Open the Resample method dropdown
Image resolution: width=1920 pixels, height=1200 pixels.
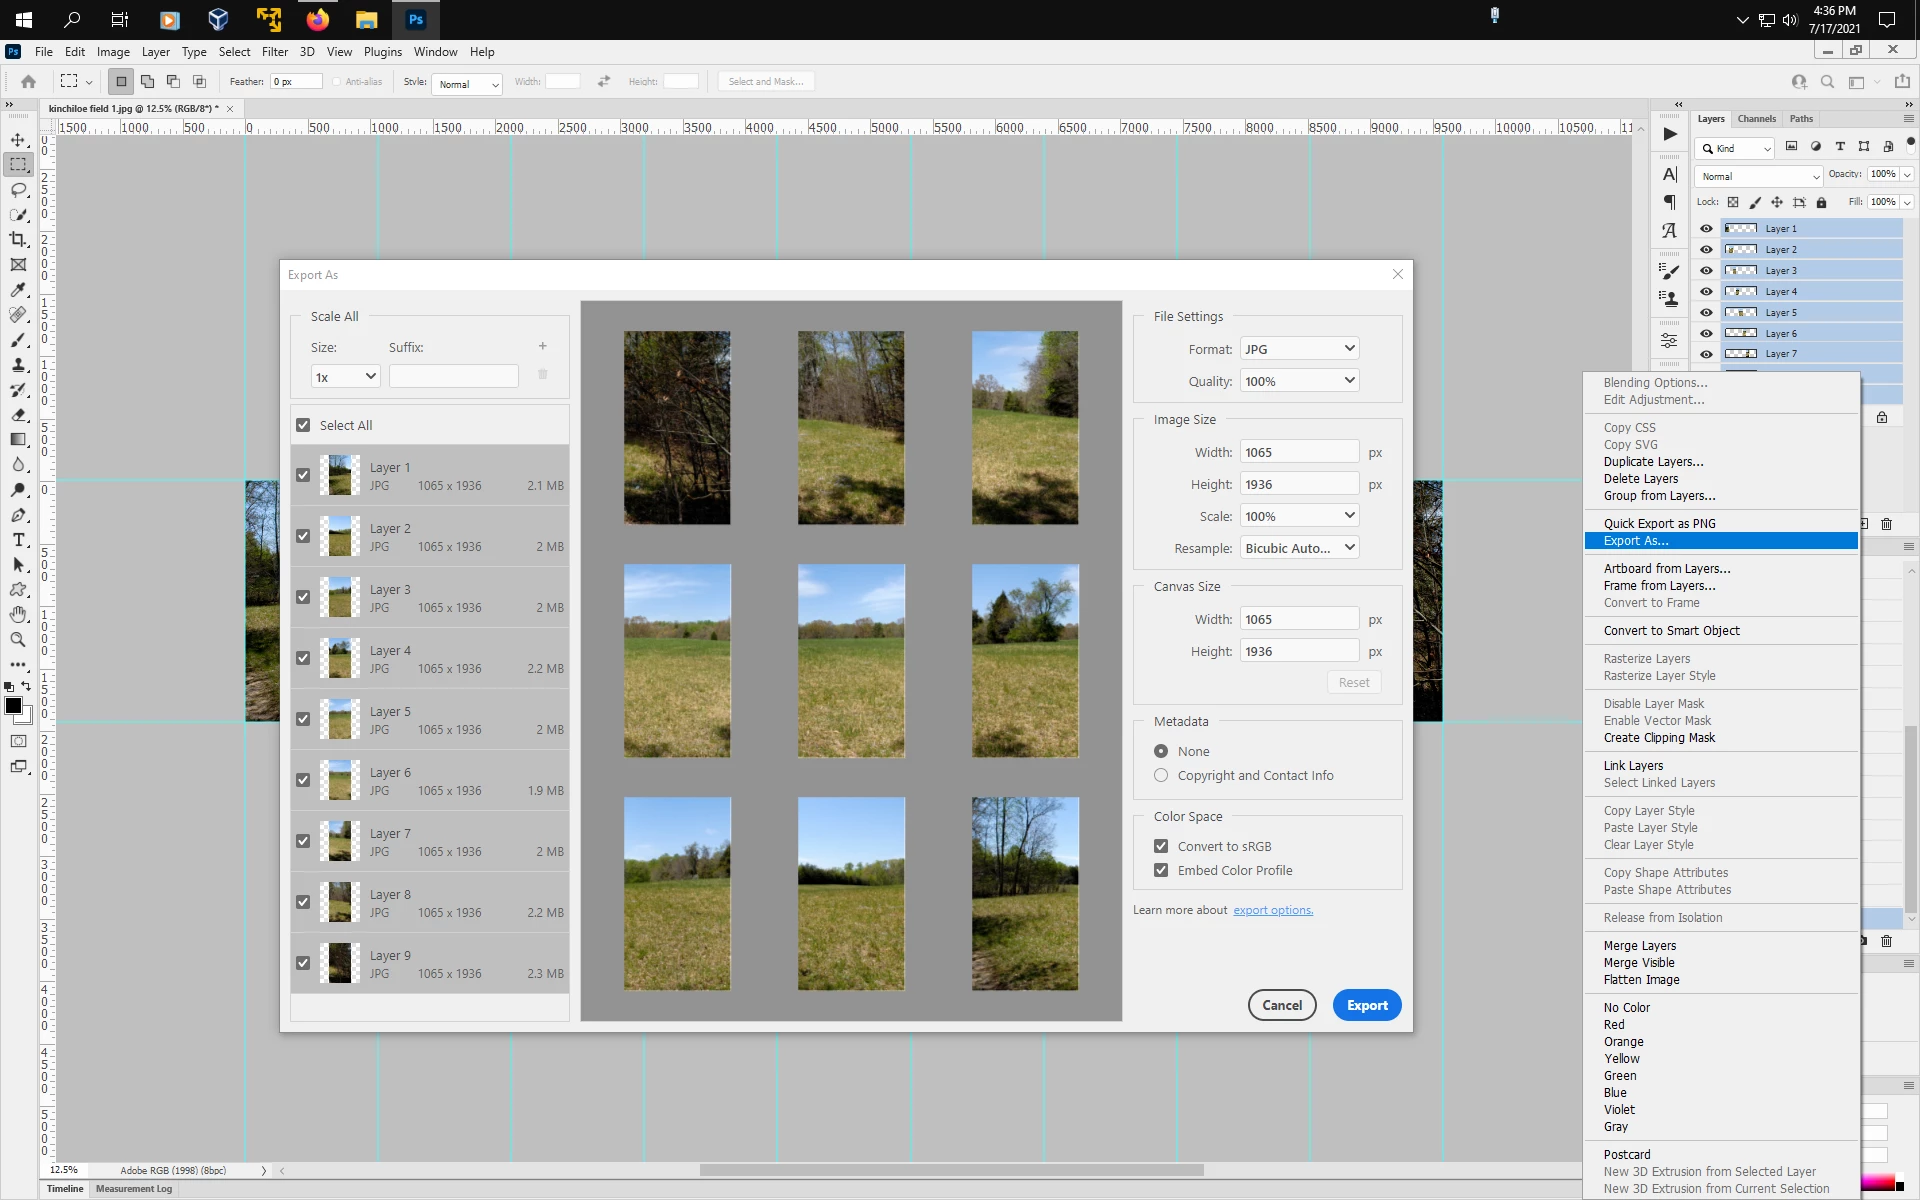1299,548
